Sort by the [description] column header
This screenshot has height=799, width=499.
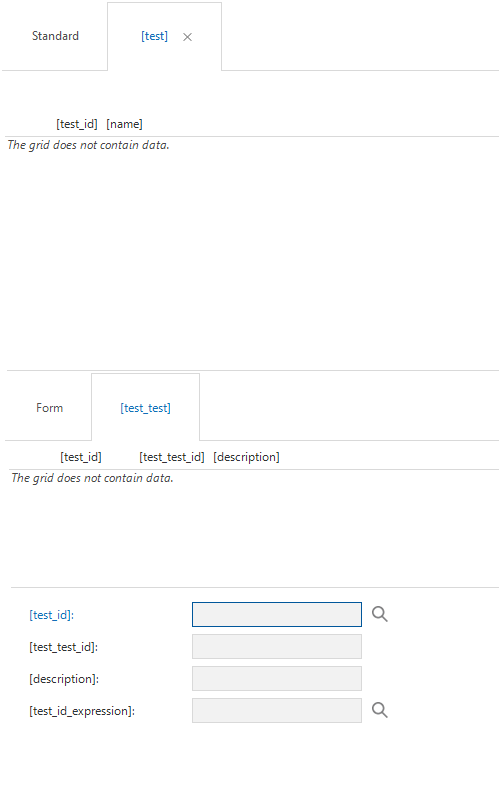[x=246, y=457]
